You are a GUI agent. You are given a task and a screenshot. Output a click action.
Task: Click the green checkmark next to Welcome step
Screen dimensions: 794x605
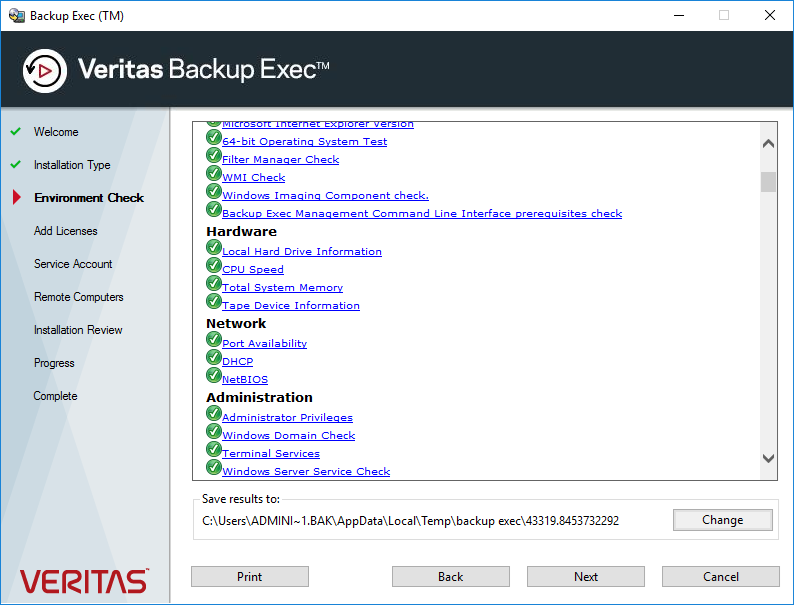coord(16,132)
